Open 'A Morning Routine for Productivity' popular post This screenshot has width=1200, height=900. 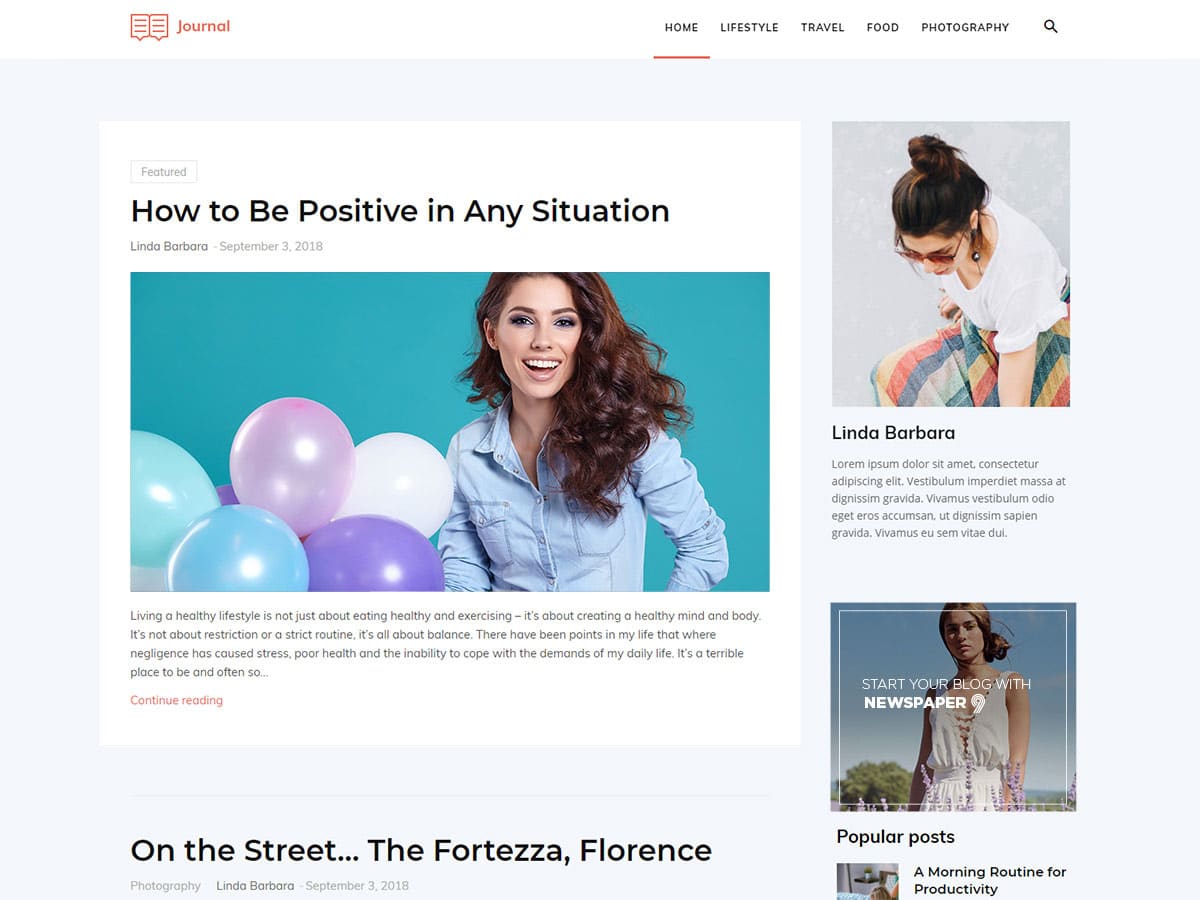point(990,880)
